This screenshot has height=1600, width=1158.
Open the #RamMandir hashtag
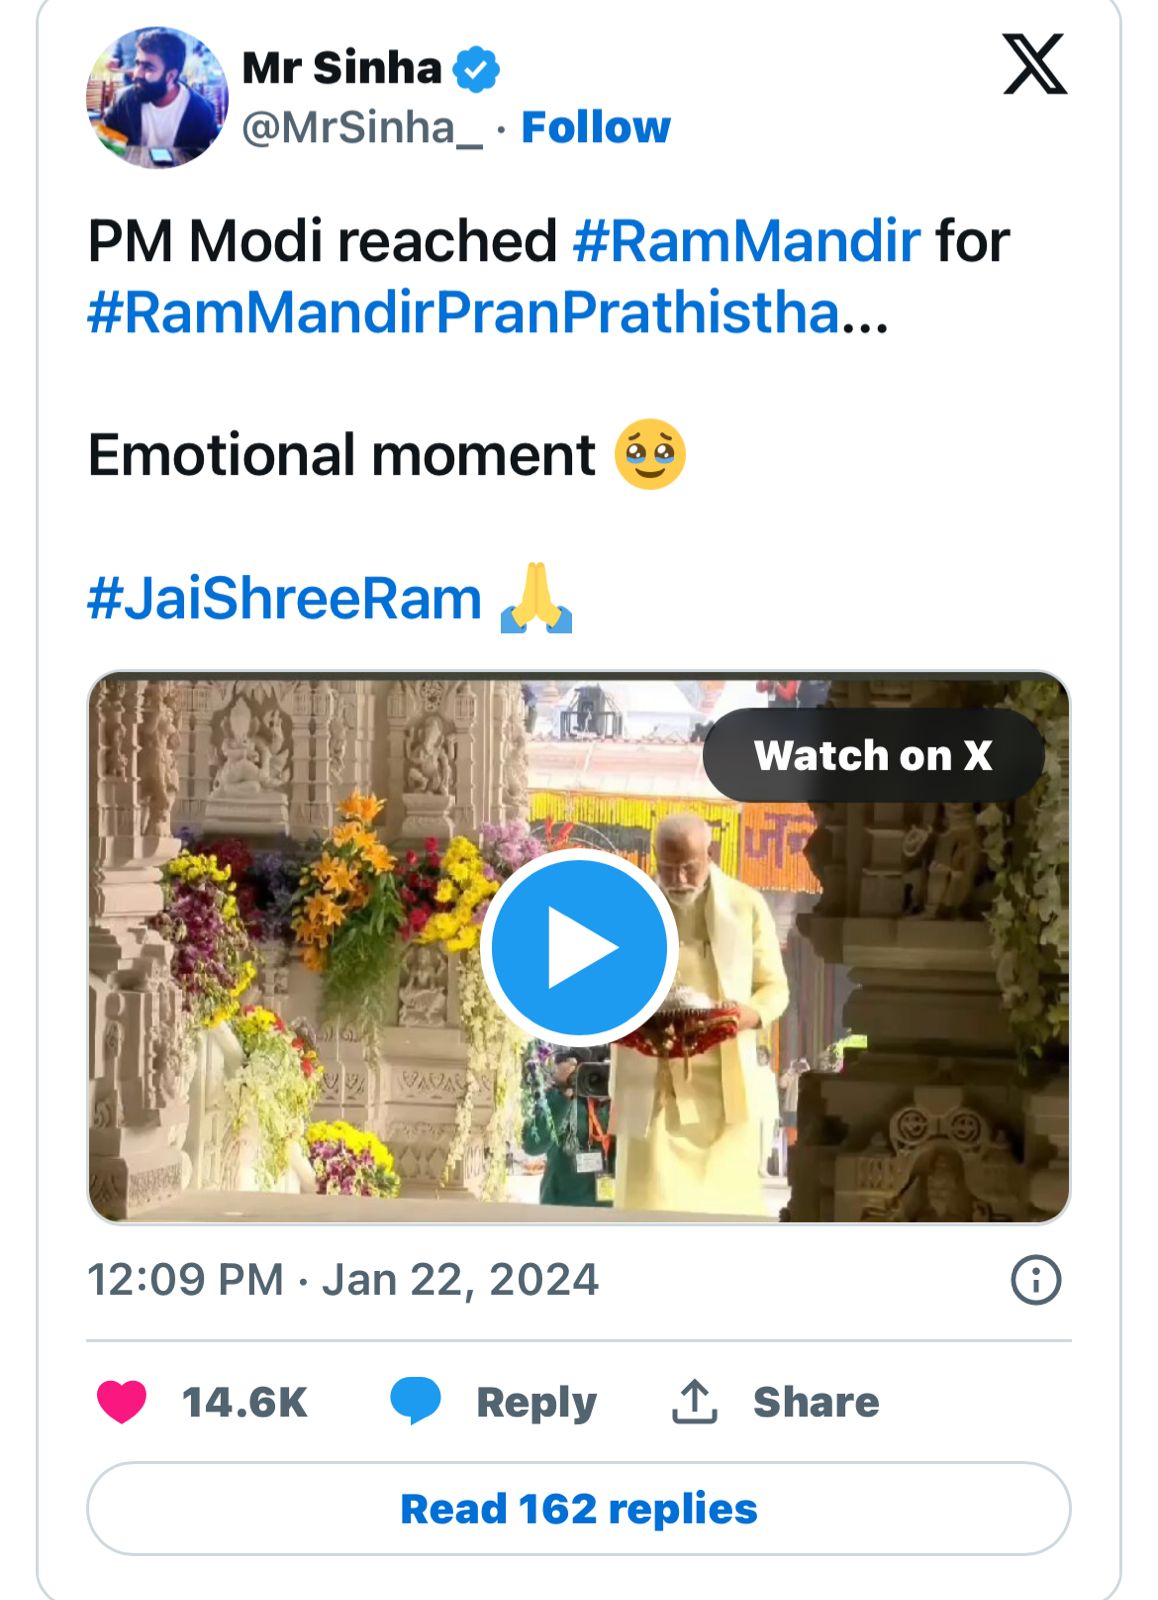click(746, 241)
